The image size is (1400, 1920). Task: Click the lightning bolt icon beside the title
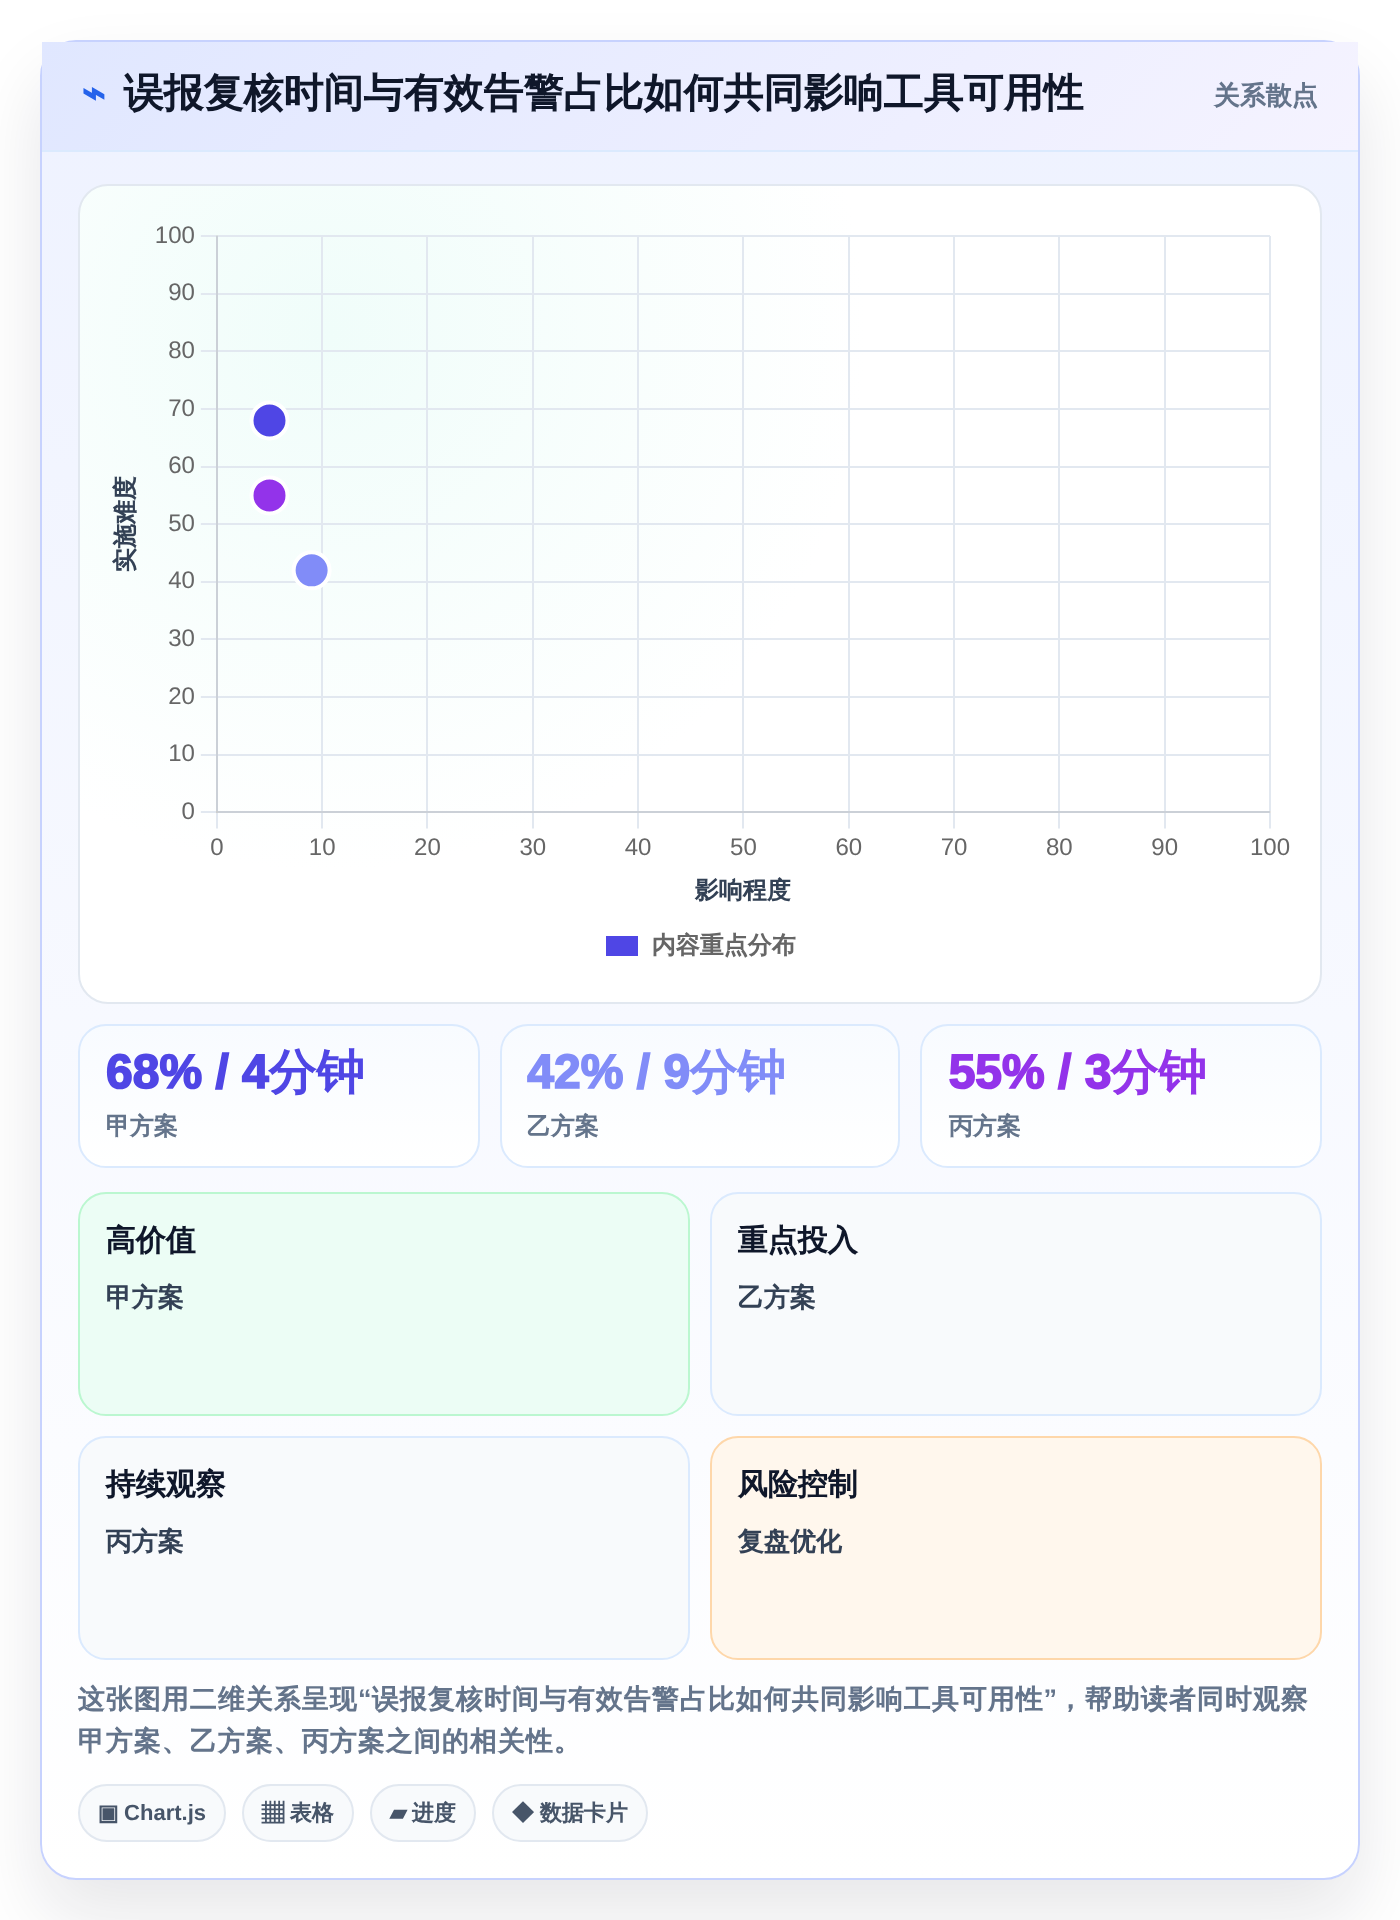pos(93,95)
